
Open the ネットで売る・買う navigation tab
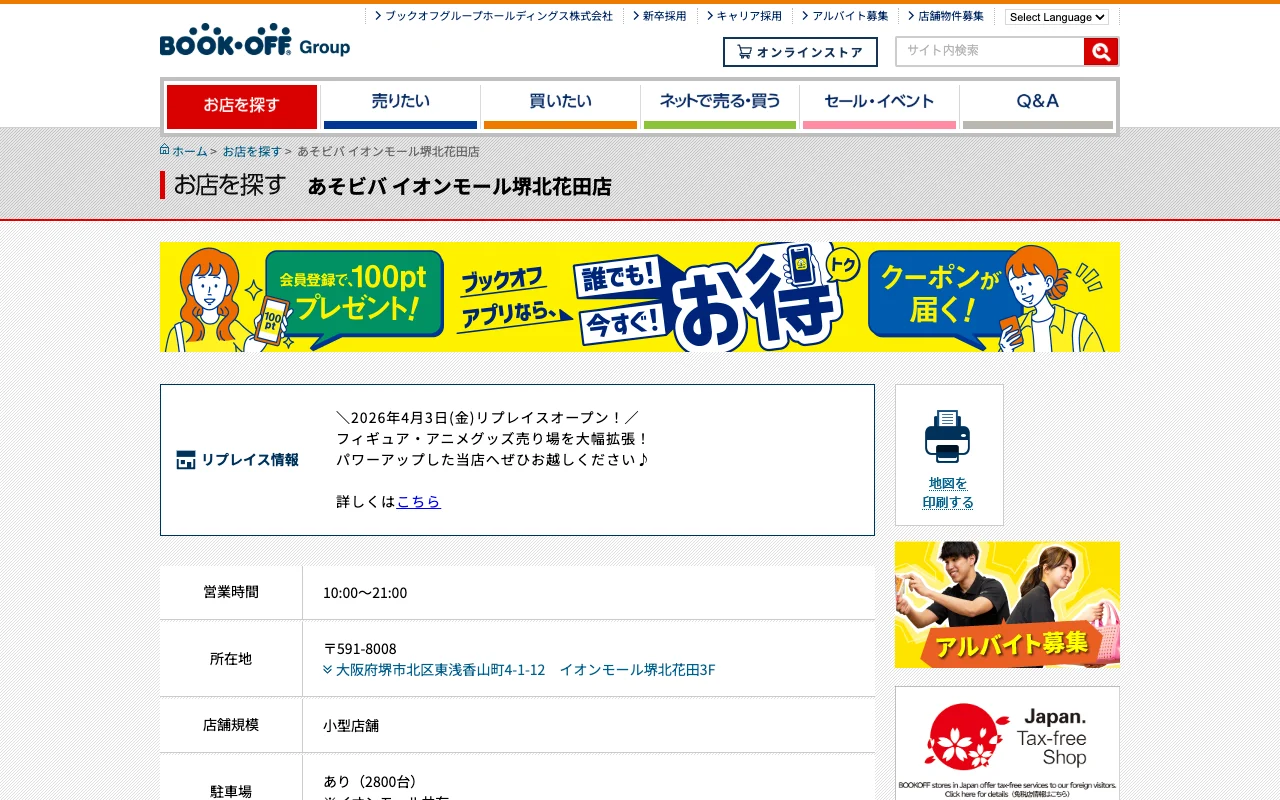click(x=720, y=107)
